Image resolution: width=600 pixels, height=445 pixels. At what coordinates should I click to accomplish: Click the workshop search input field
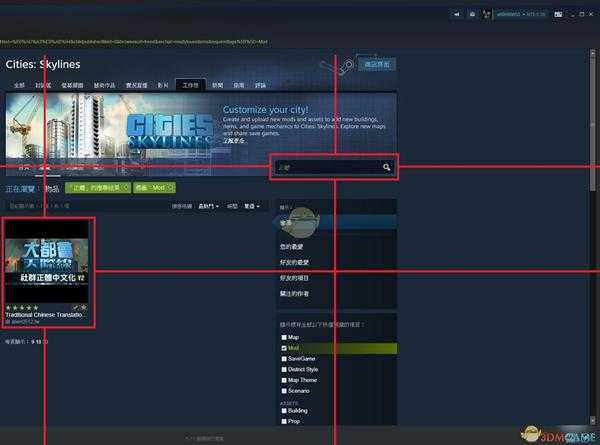point(326,168)
